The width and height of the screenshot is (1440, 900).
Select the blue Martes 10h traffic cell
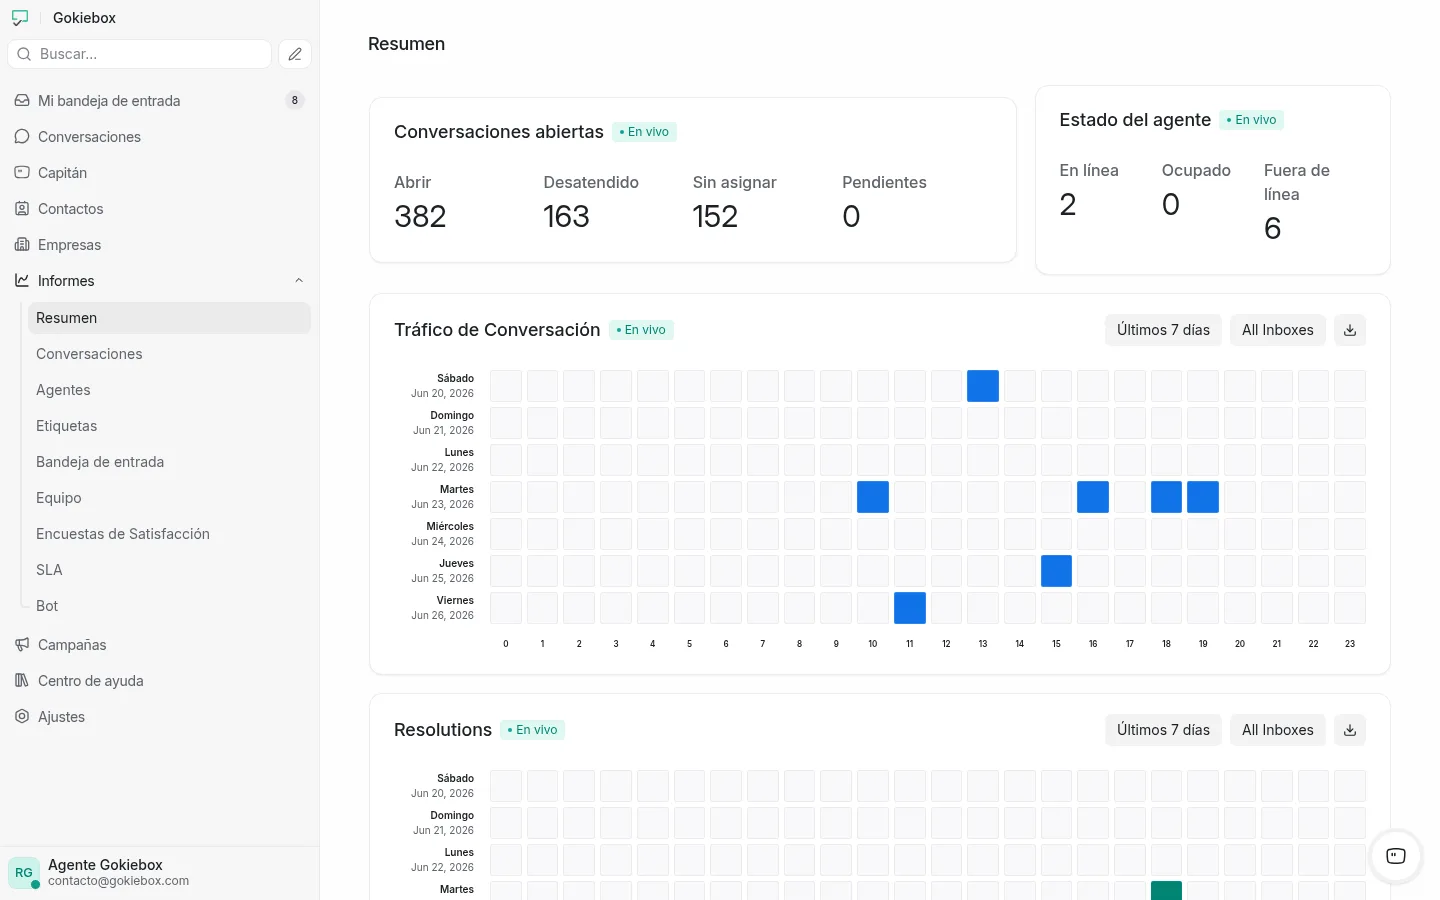873,497
